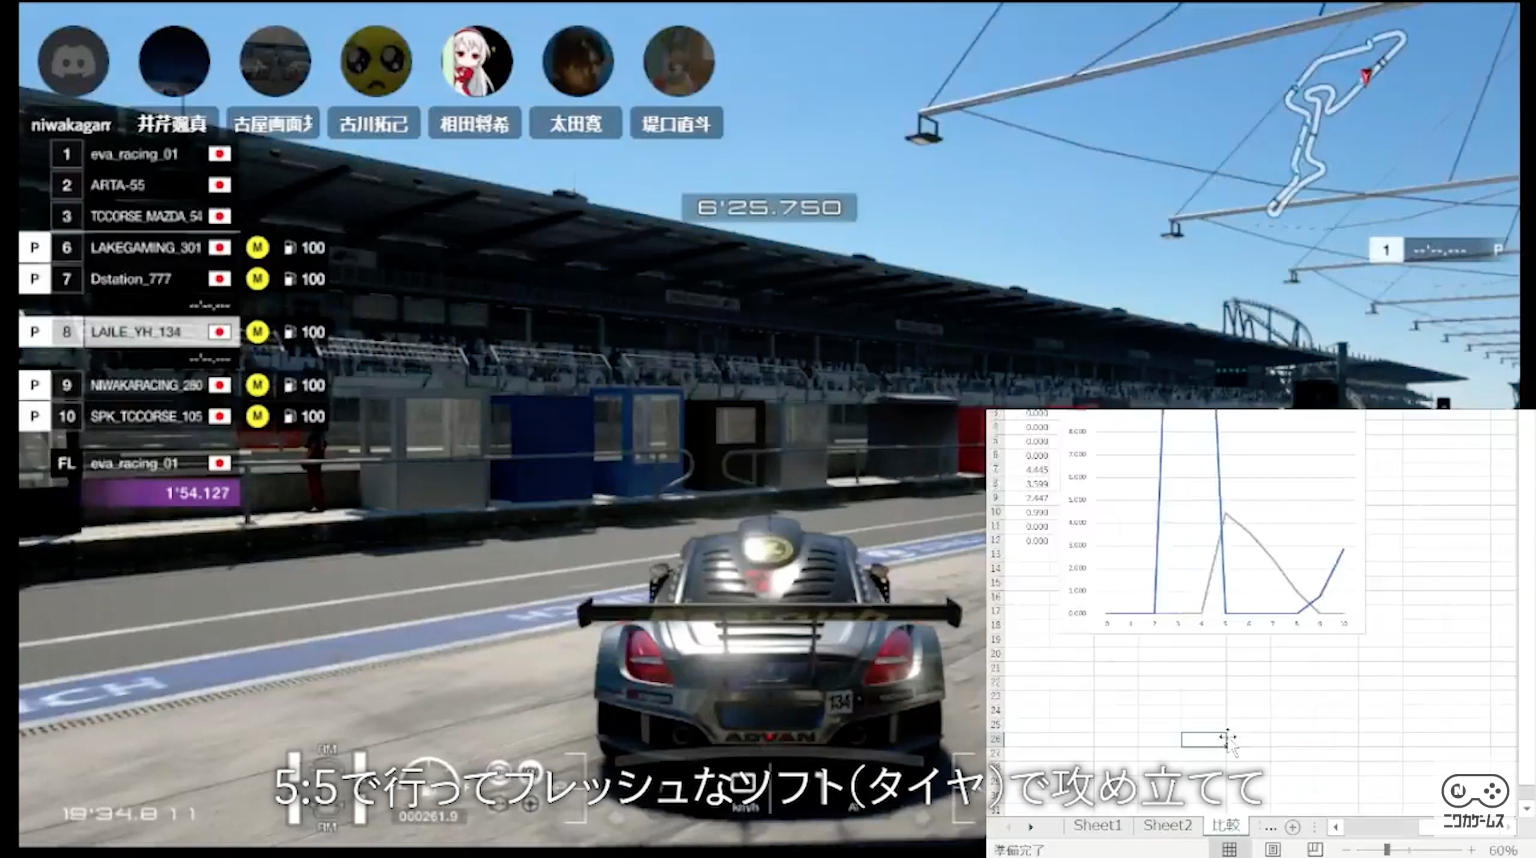Viewport: 1536px width, 858px height.
Task: Click the medium tire icon for Dstation_777
Action: pos(257,279)
